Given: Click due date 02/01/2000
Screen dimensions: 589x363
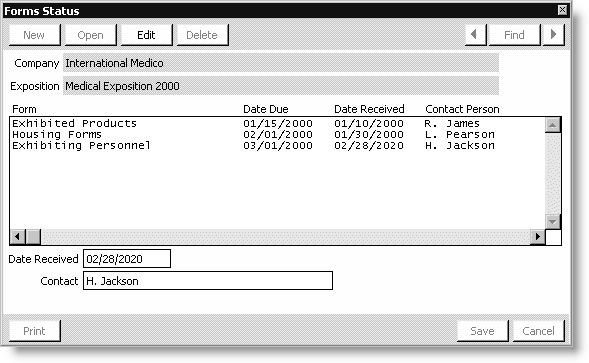Looking at the screenshot, I should coord(278,135).
